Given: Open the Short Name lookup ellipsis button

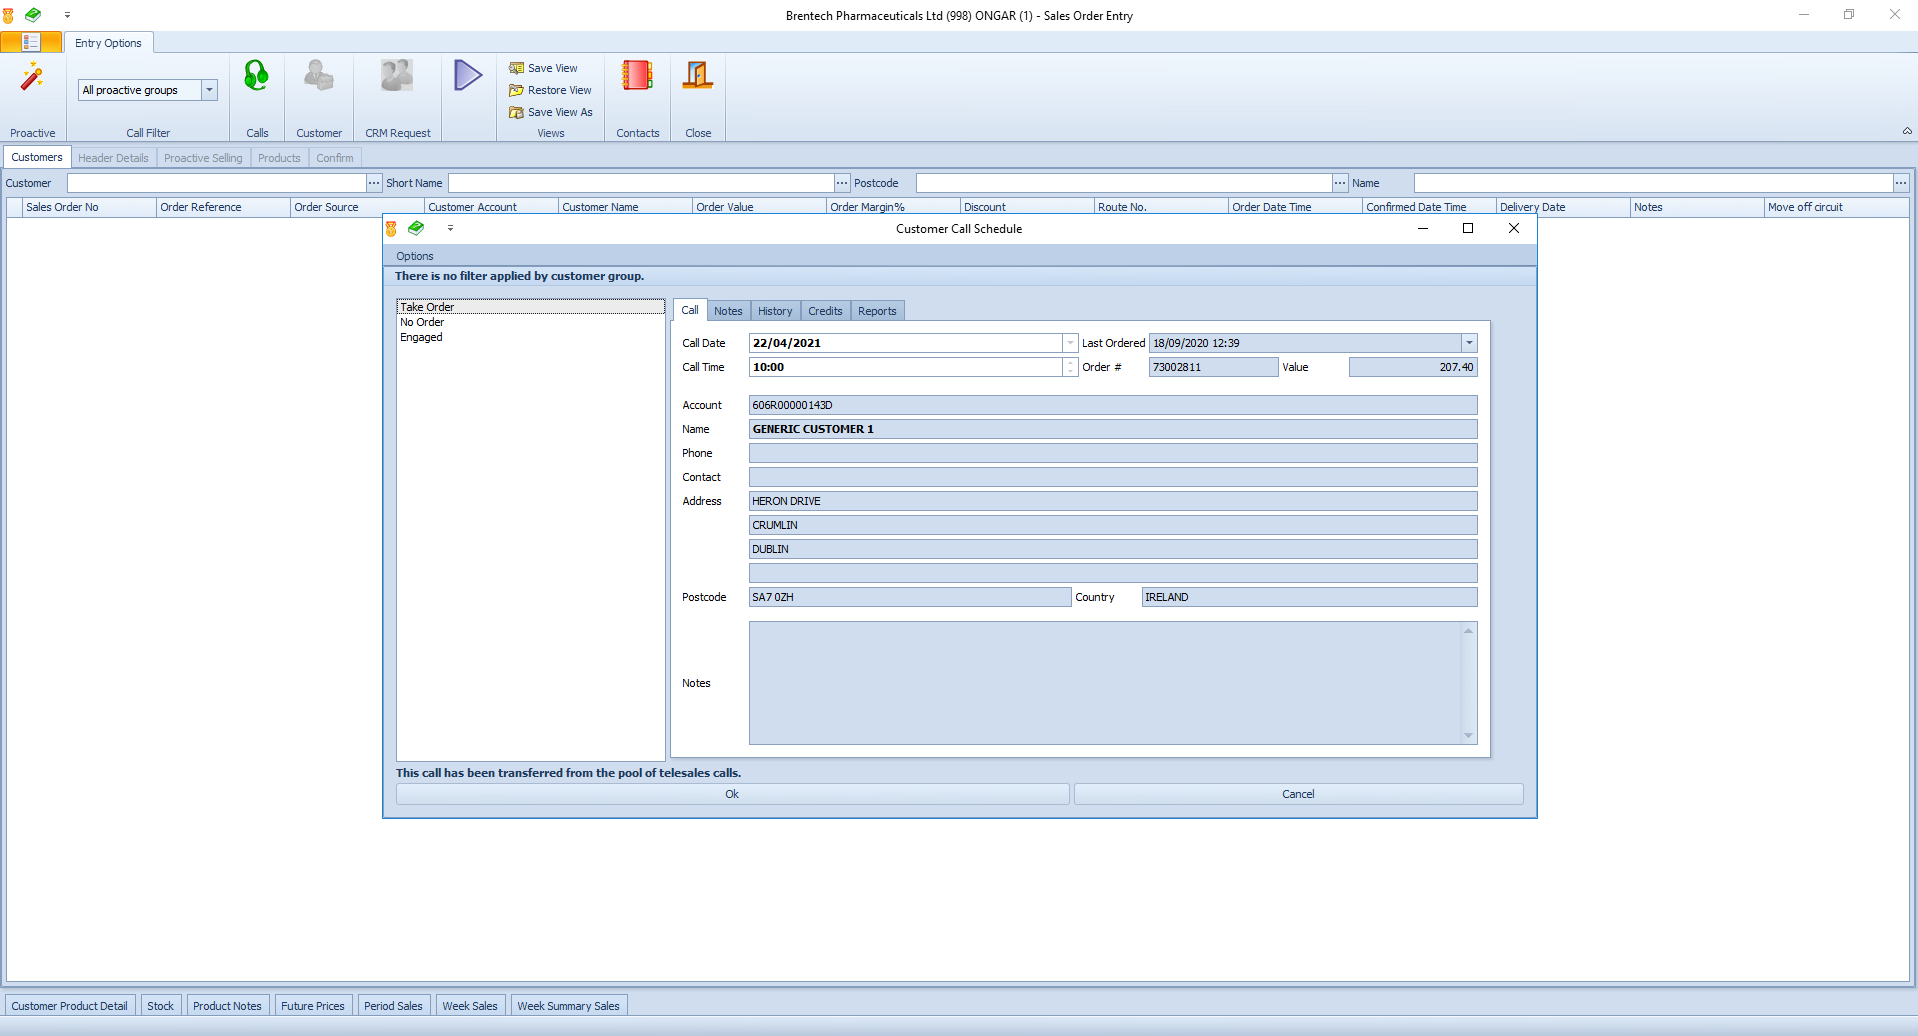Looking at the screenshot, I should 842,183.
